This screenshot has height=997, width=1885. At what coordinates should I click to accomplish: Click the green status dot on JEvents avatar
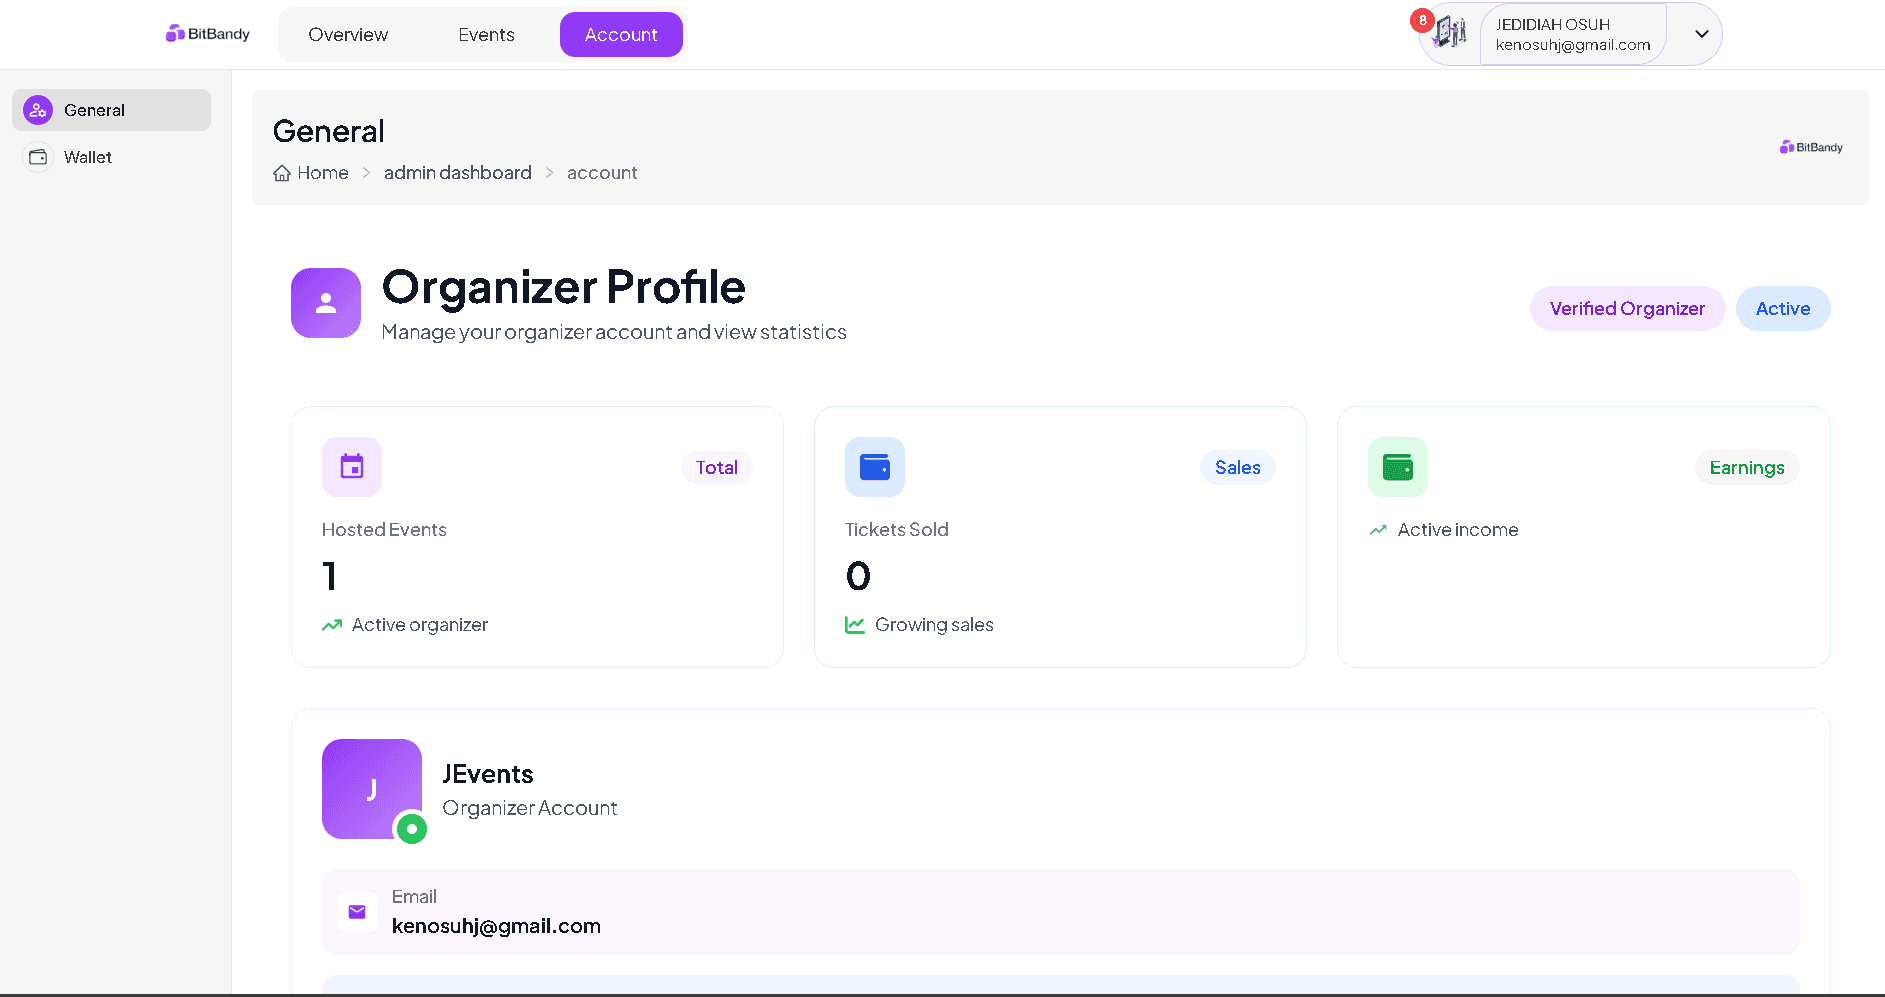pos(412,829)
